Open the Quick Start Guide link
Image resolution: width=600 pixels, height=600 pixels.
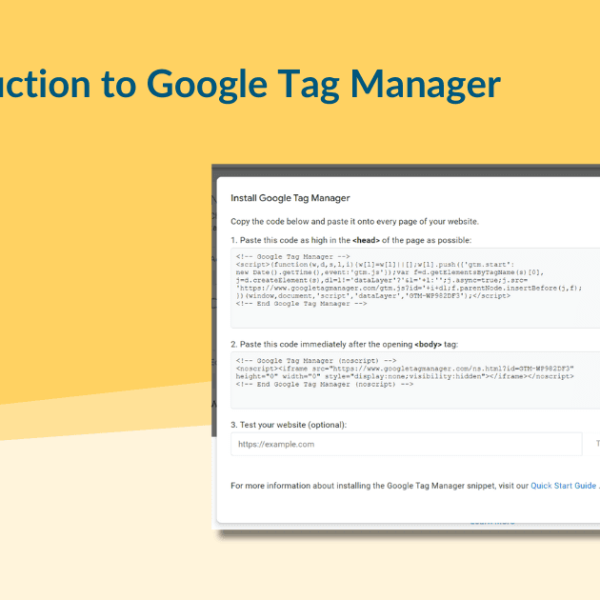pos(562,486)
